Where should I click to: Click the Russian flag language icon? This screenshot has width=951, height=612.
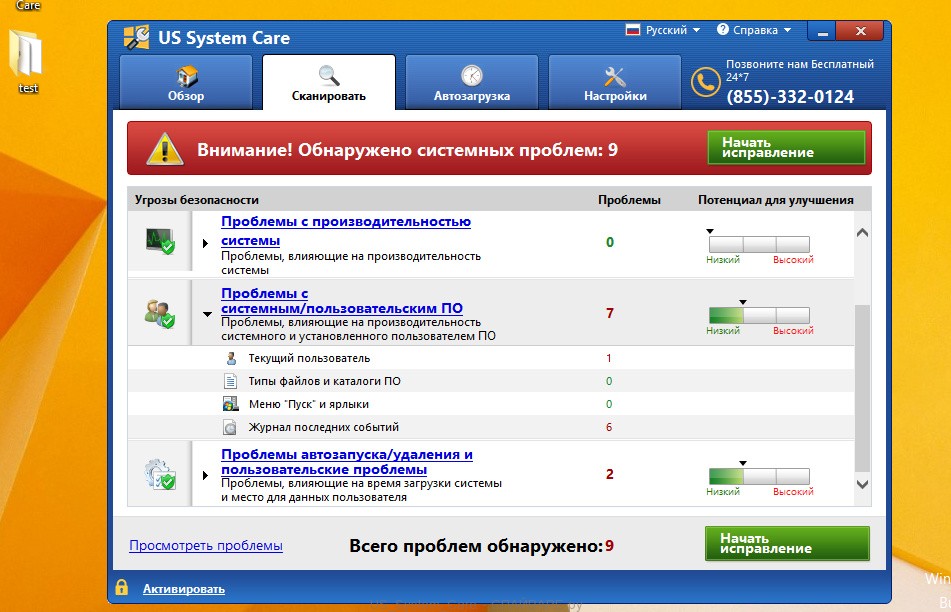[x=633, y=30]
